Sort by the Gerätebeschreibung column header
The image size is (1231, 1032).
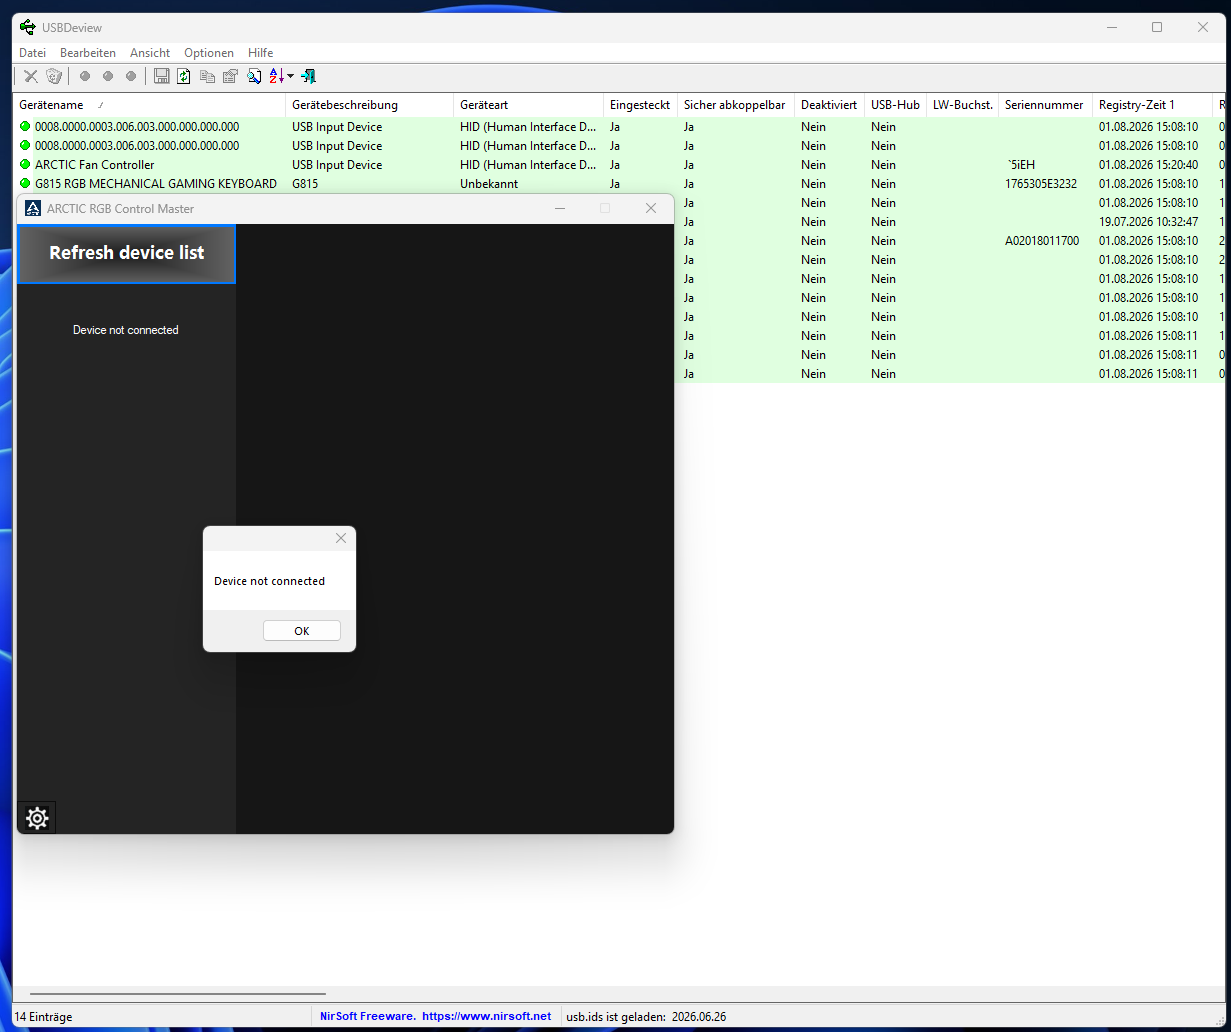(369, 105)
